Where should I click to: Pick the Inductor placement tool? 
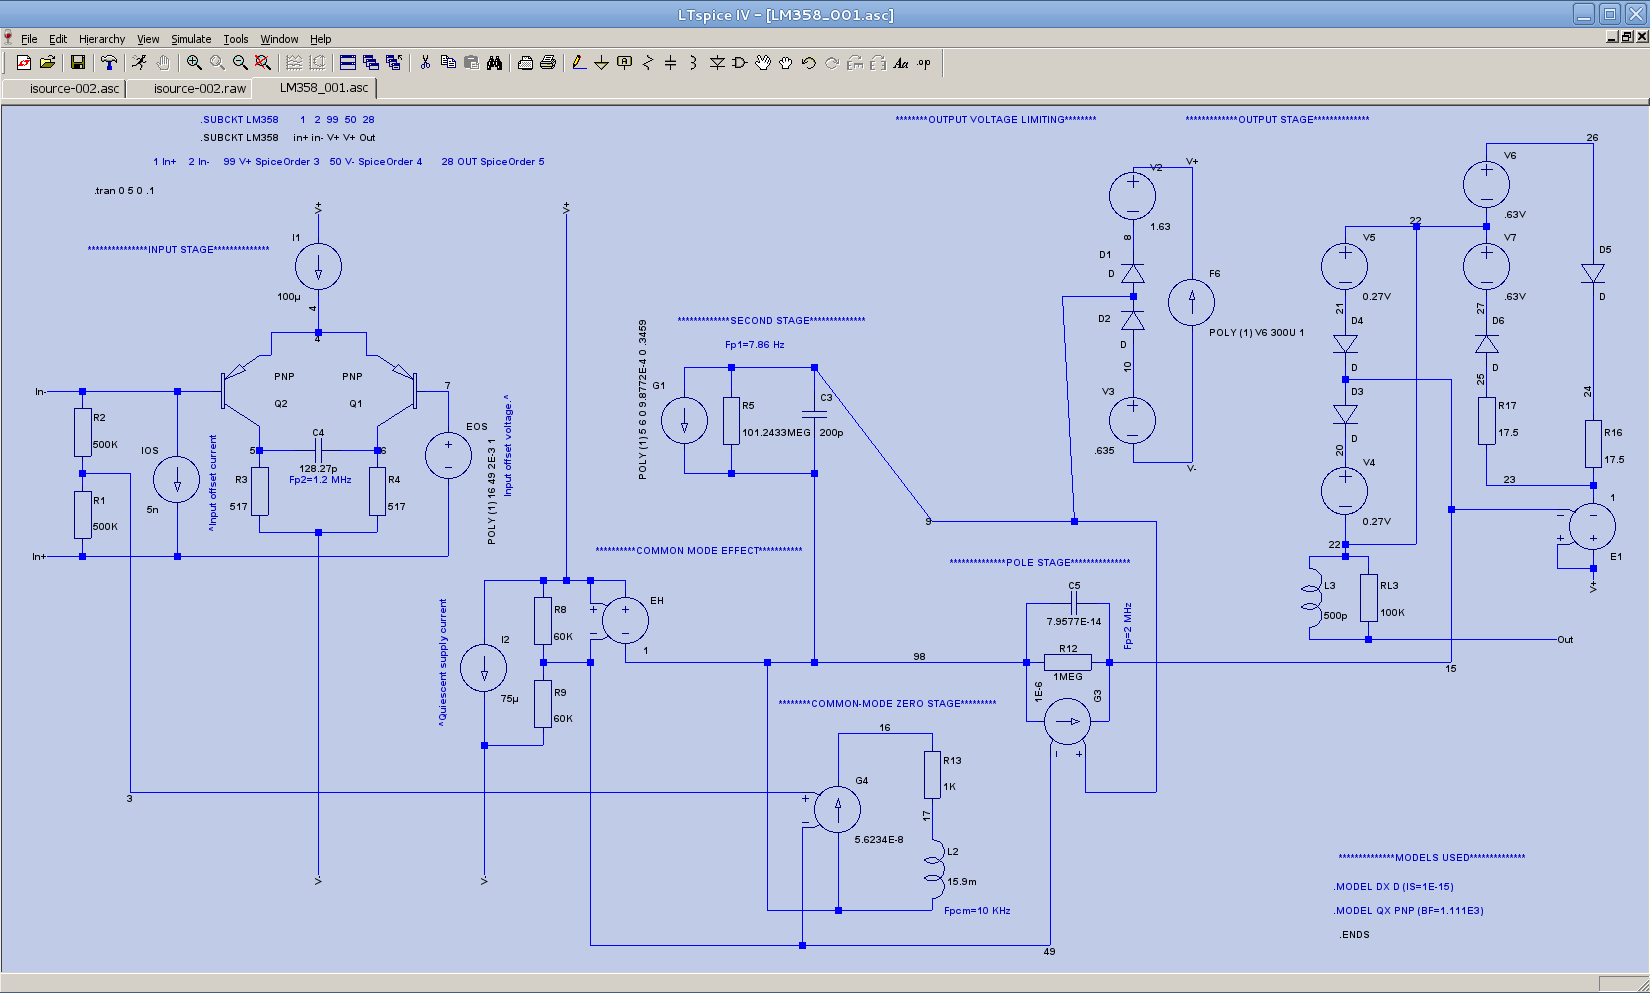[694, 62]
